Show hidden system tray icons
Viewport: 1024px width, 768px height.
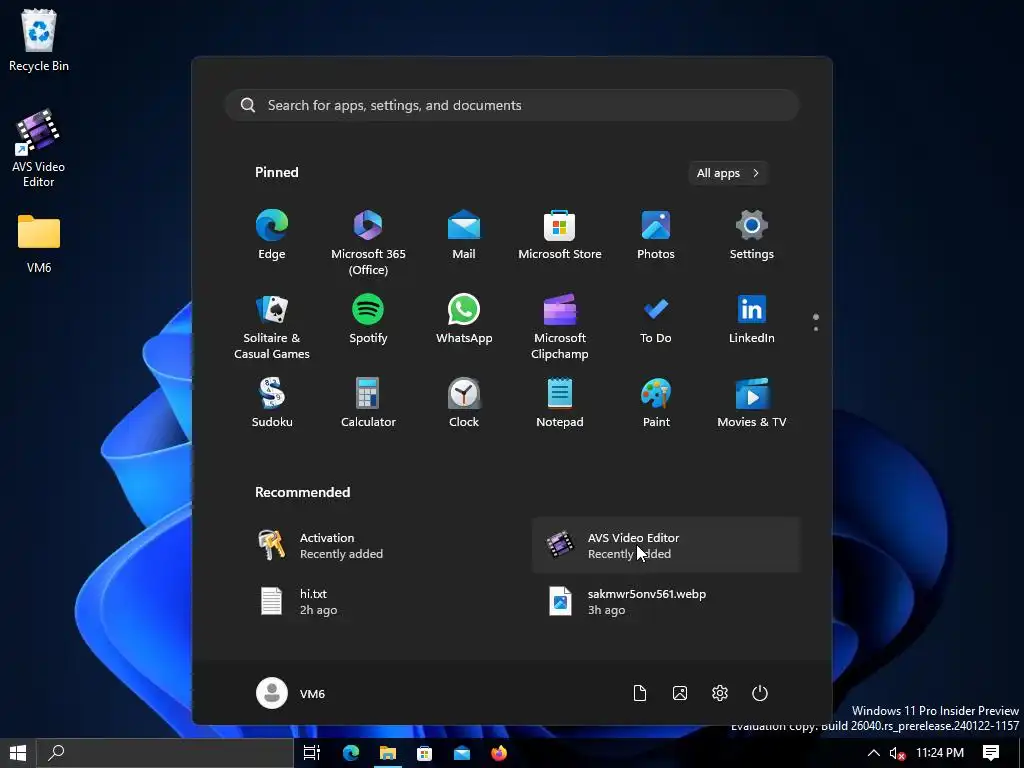tap(873, 753)
